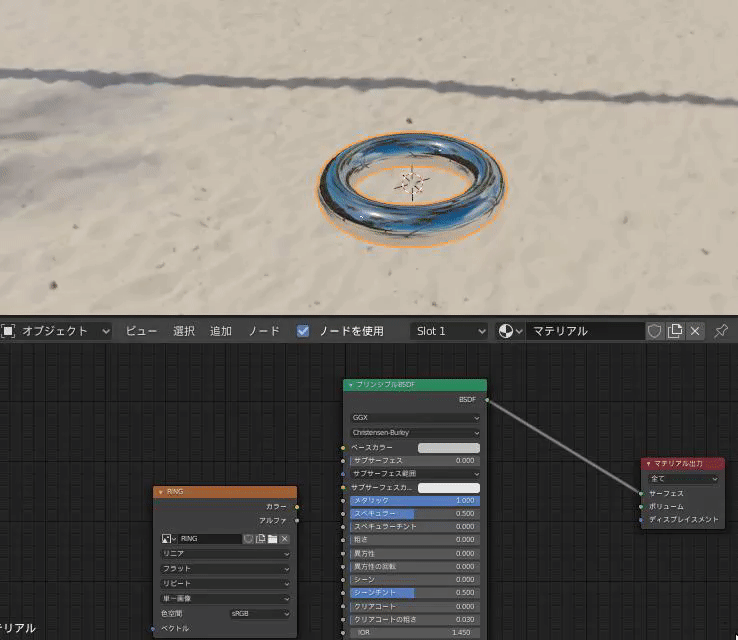Open image file with folder icon
Viewport: 738px width, 640px height.
pyautogui.click(x=273, y=539)
